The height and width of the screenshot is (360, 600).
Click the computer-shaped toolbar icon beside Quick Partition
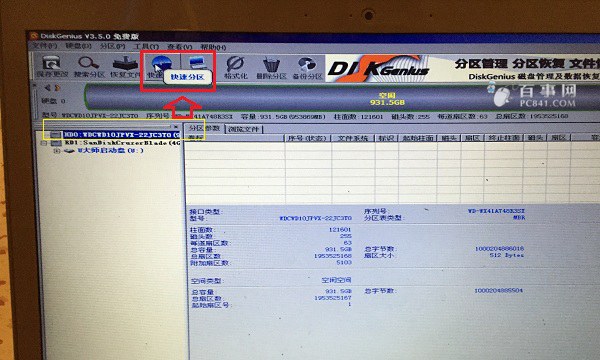pos(197,63)
